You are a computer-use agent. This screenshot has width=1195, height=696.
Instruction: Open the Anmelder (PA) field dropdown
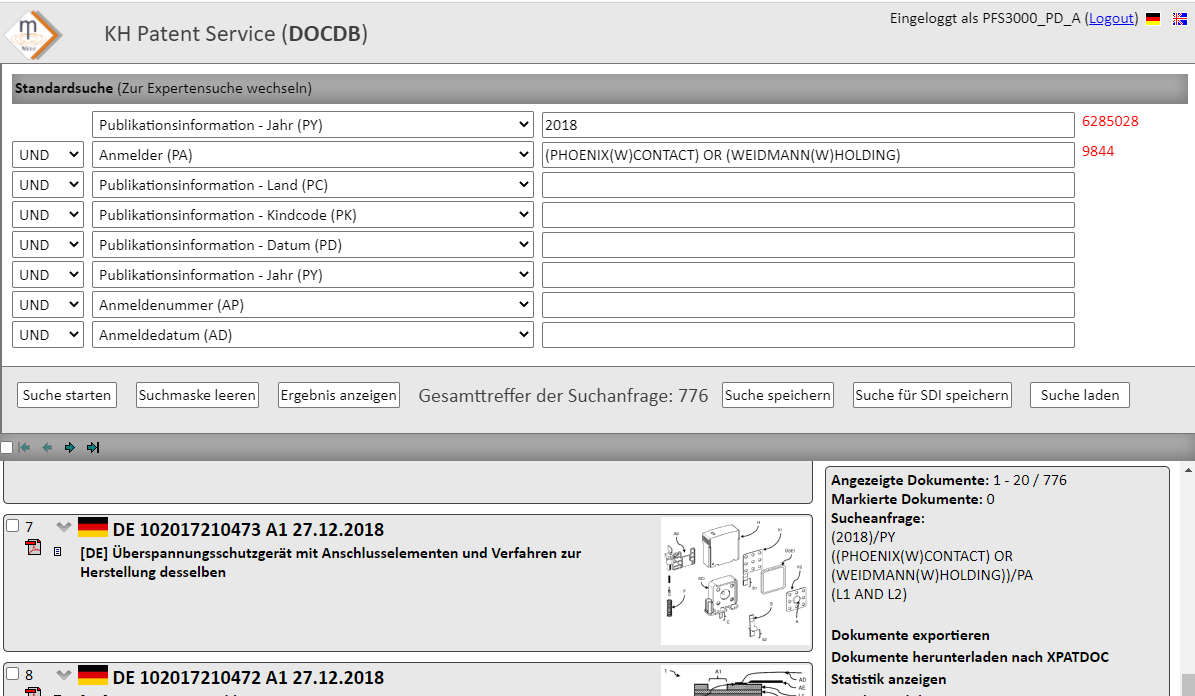[312, 155]
